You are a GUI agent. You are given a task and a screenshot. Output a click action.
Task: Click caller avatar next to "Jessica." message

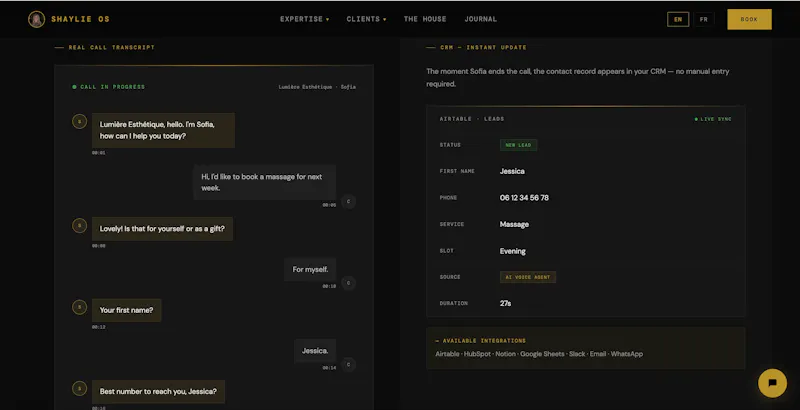click(x=348, y=364)
